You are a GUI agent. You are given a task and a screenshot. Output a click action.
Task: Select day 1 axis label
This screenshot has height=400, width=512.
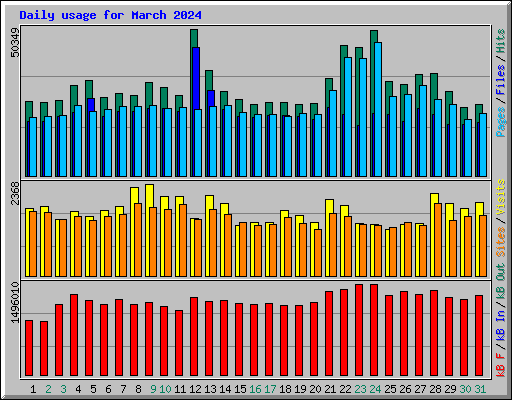(33, 389)
